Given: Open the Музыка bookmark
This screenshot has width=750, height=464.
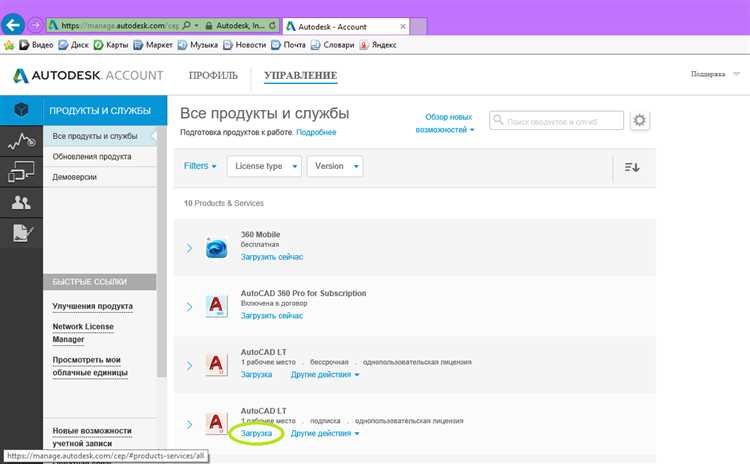Looking at the screenshot, I should click(198, 45).
